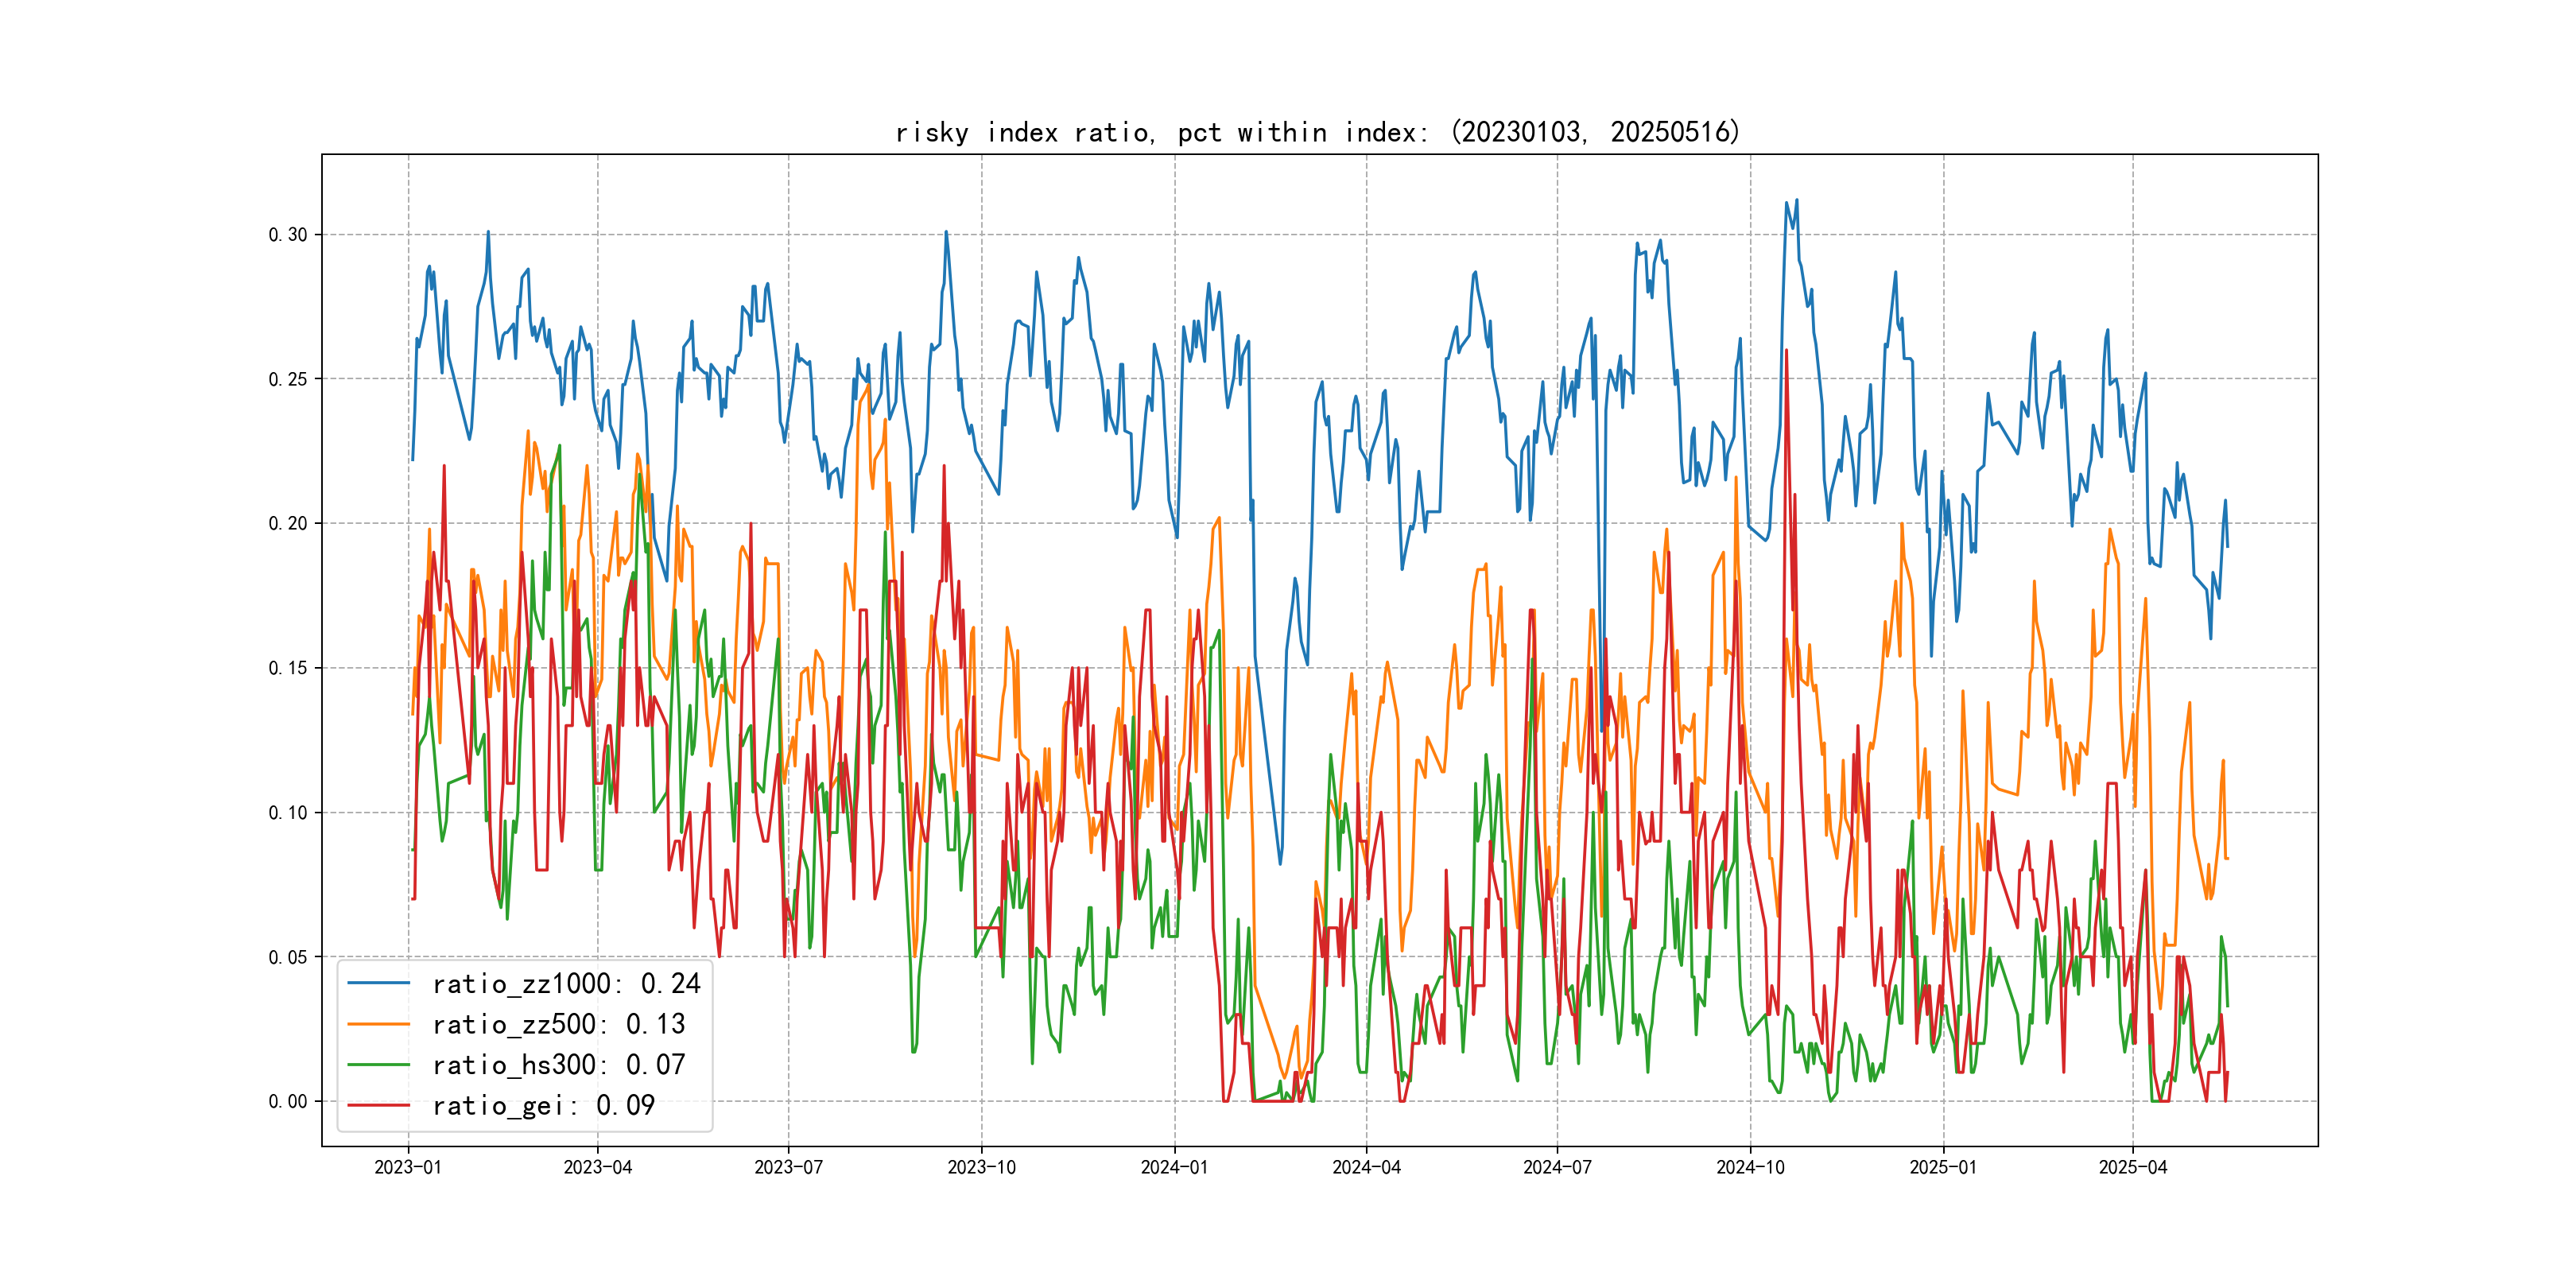Click the 0.00 y-axis tick label
This screenshot has height=1288, width=2576.
coord(288,1101)
